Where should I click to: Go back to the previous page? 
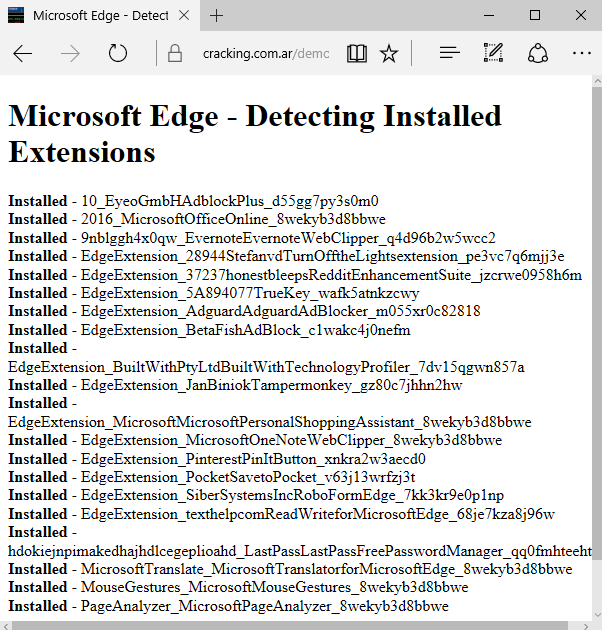point(23,53)
